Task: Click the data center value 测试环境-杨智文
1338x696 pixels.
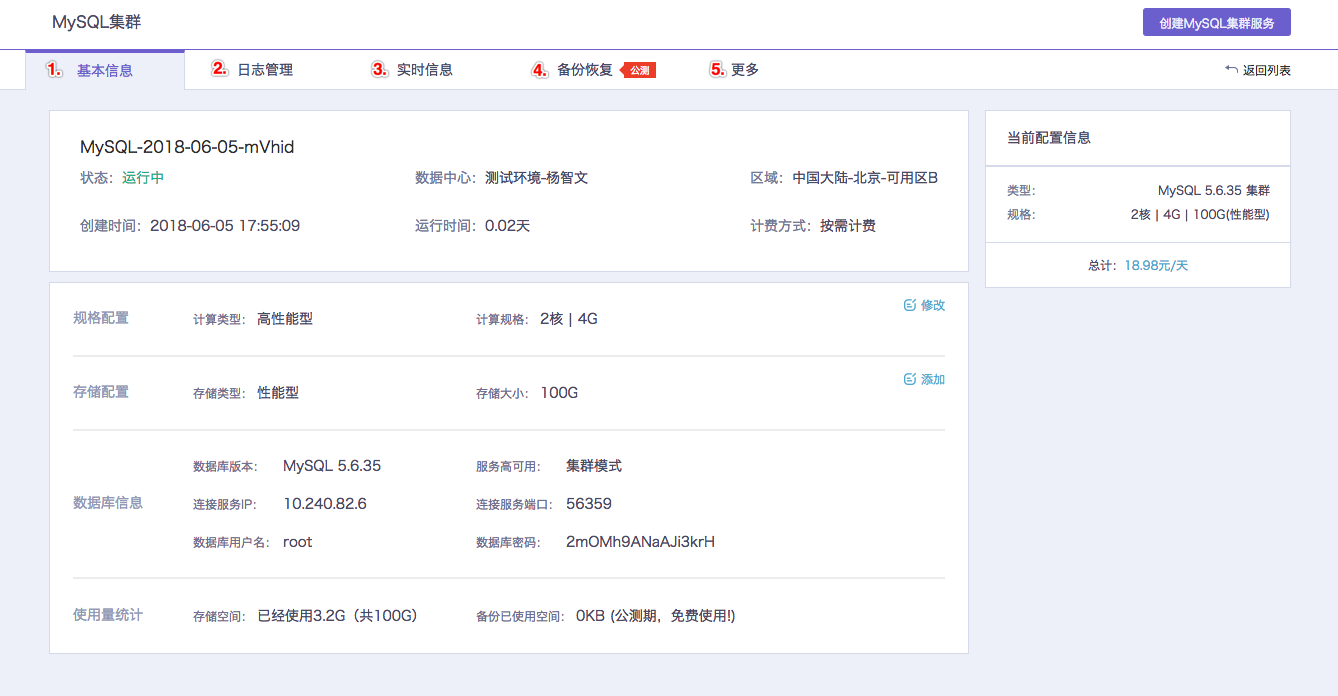Action: pos(536,178)
